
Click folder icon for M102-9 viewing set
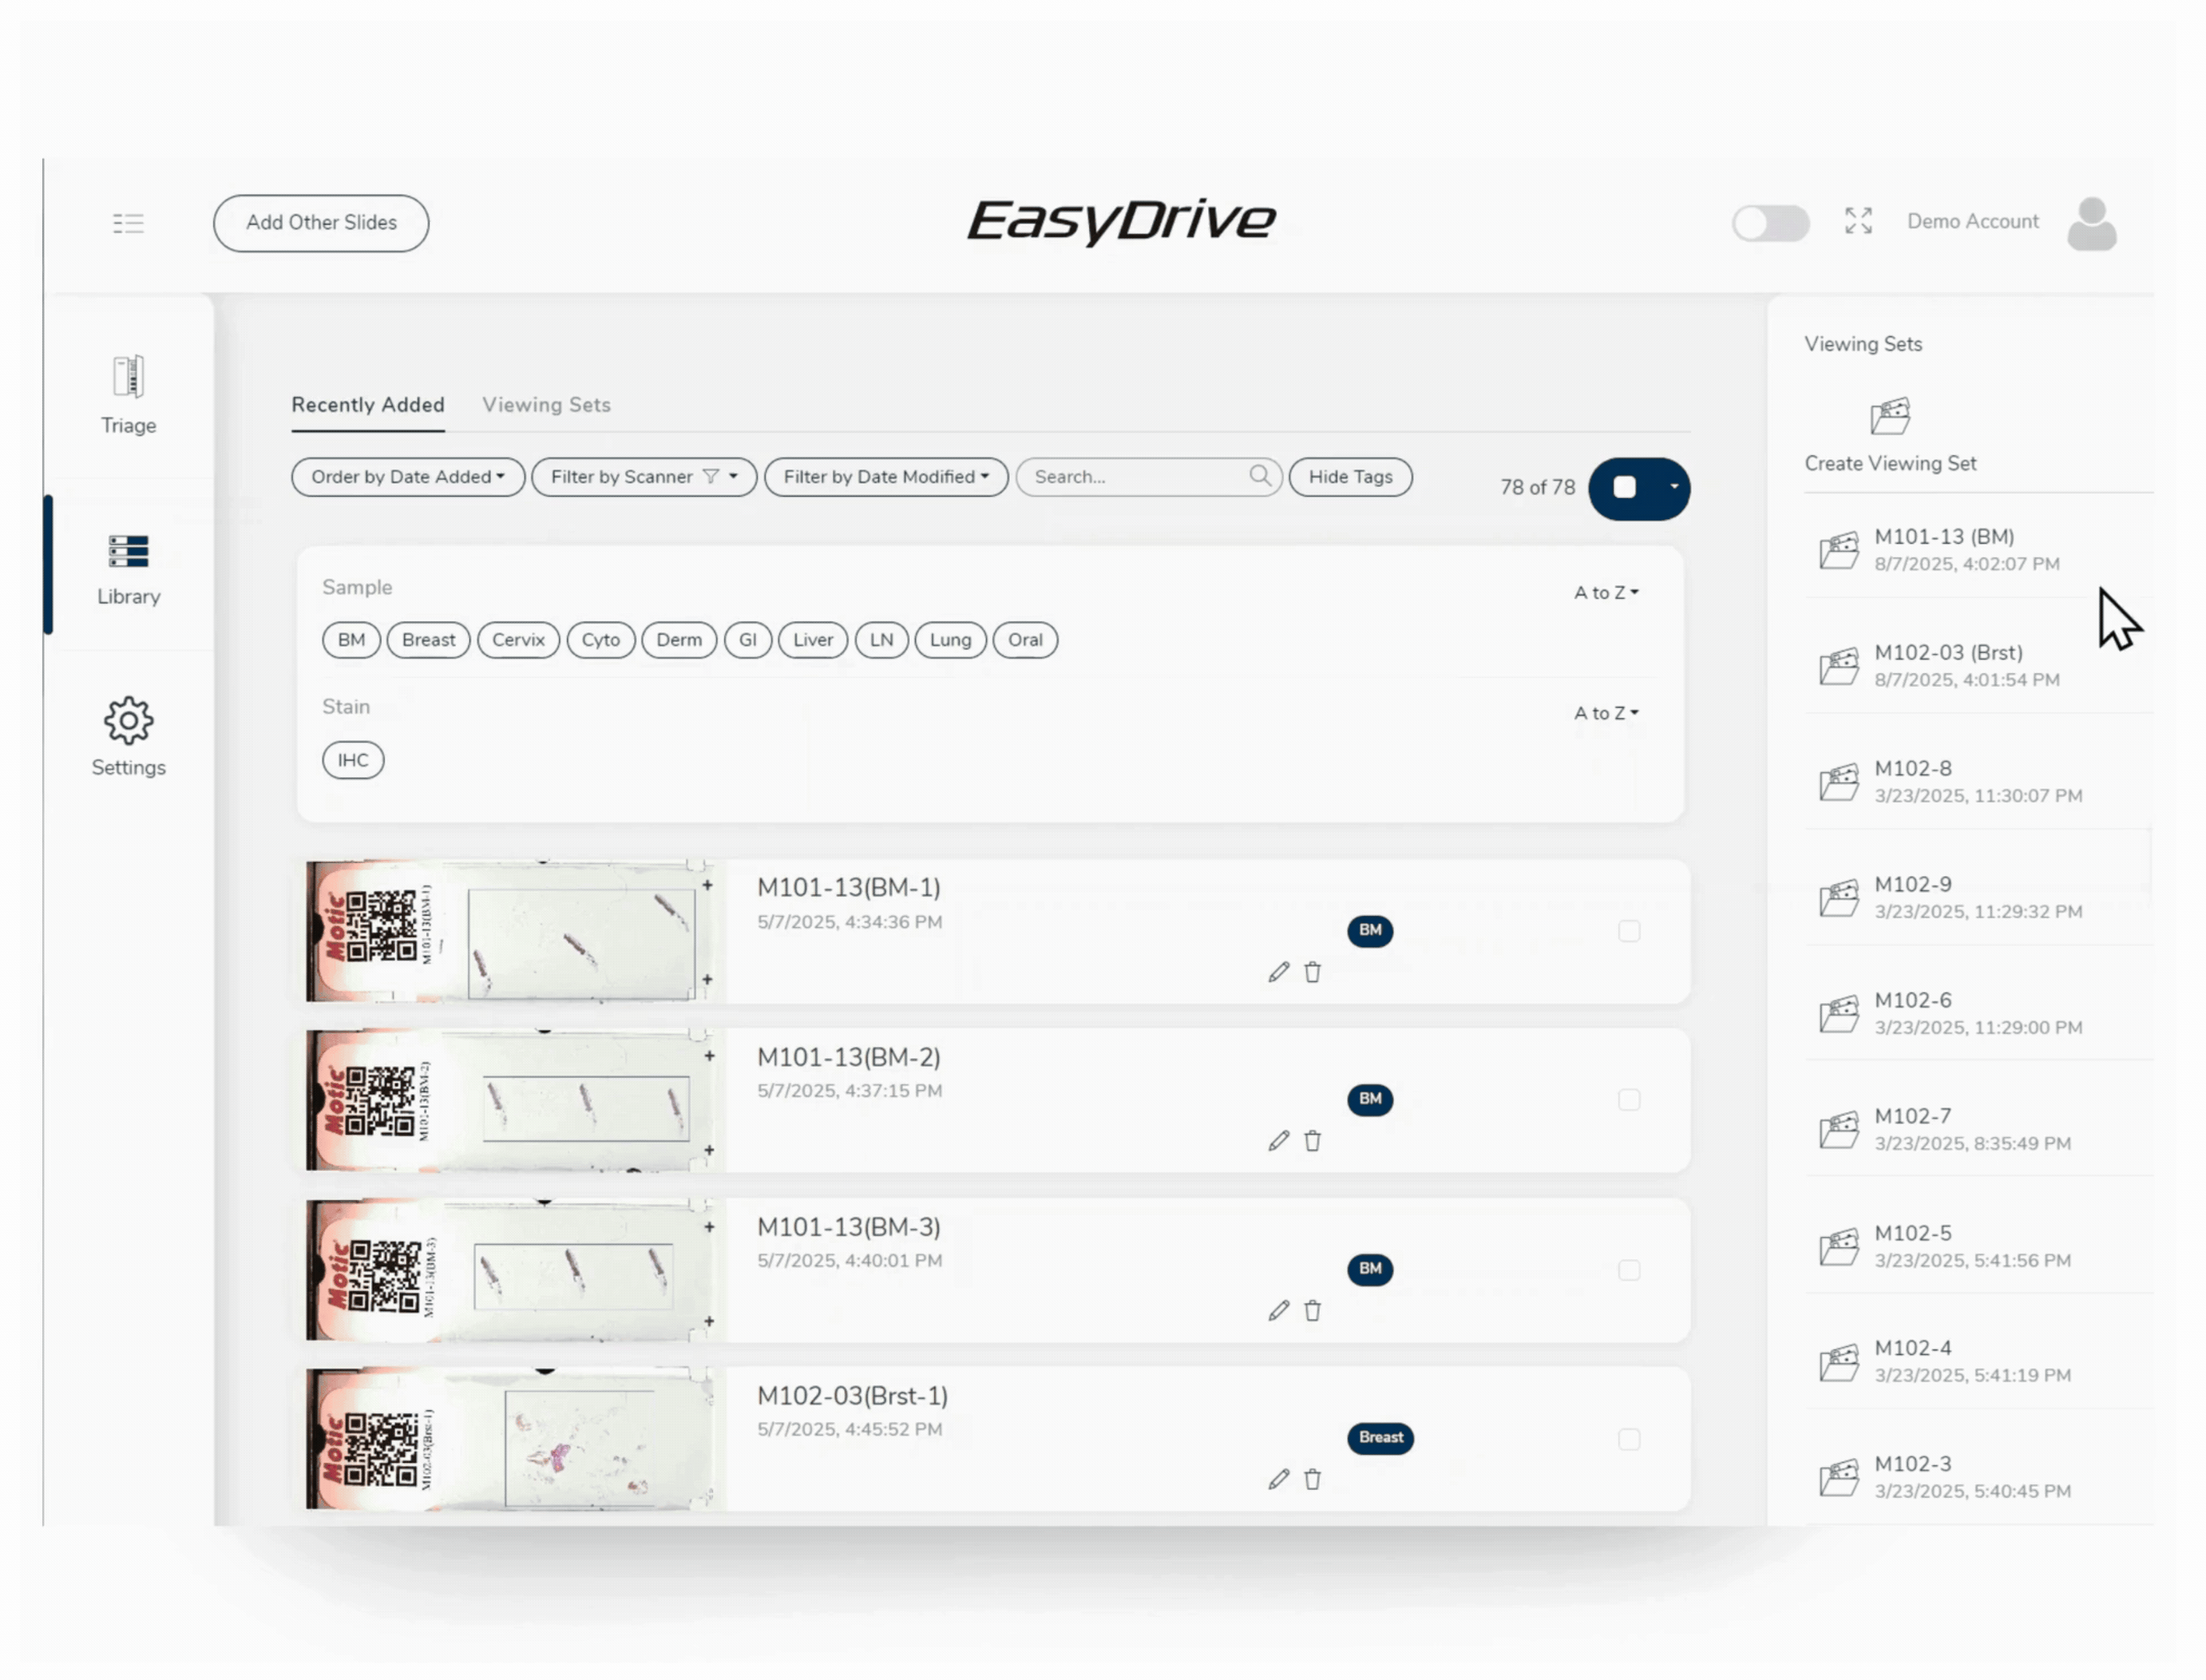click(x=1838, y=898)
